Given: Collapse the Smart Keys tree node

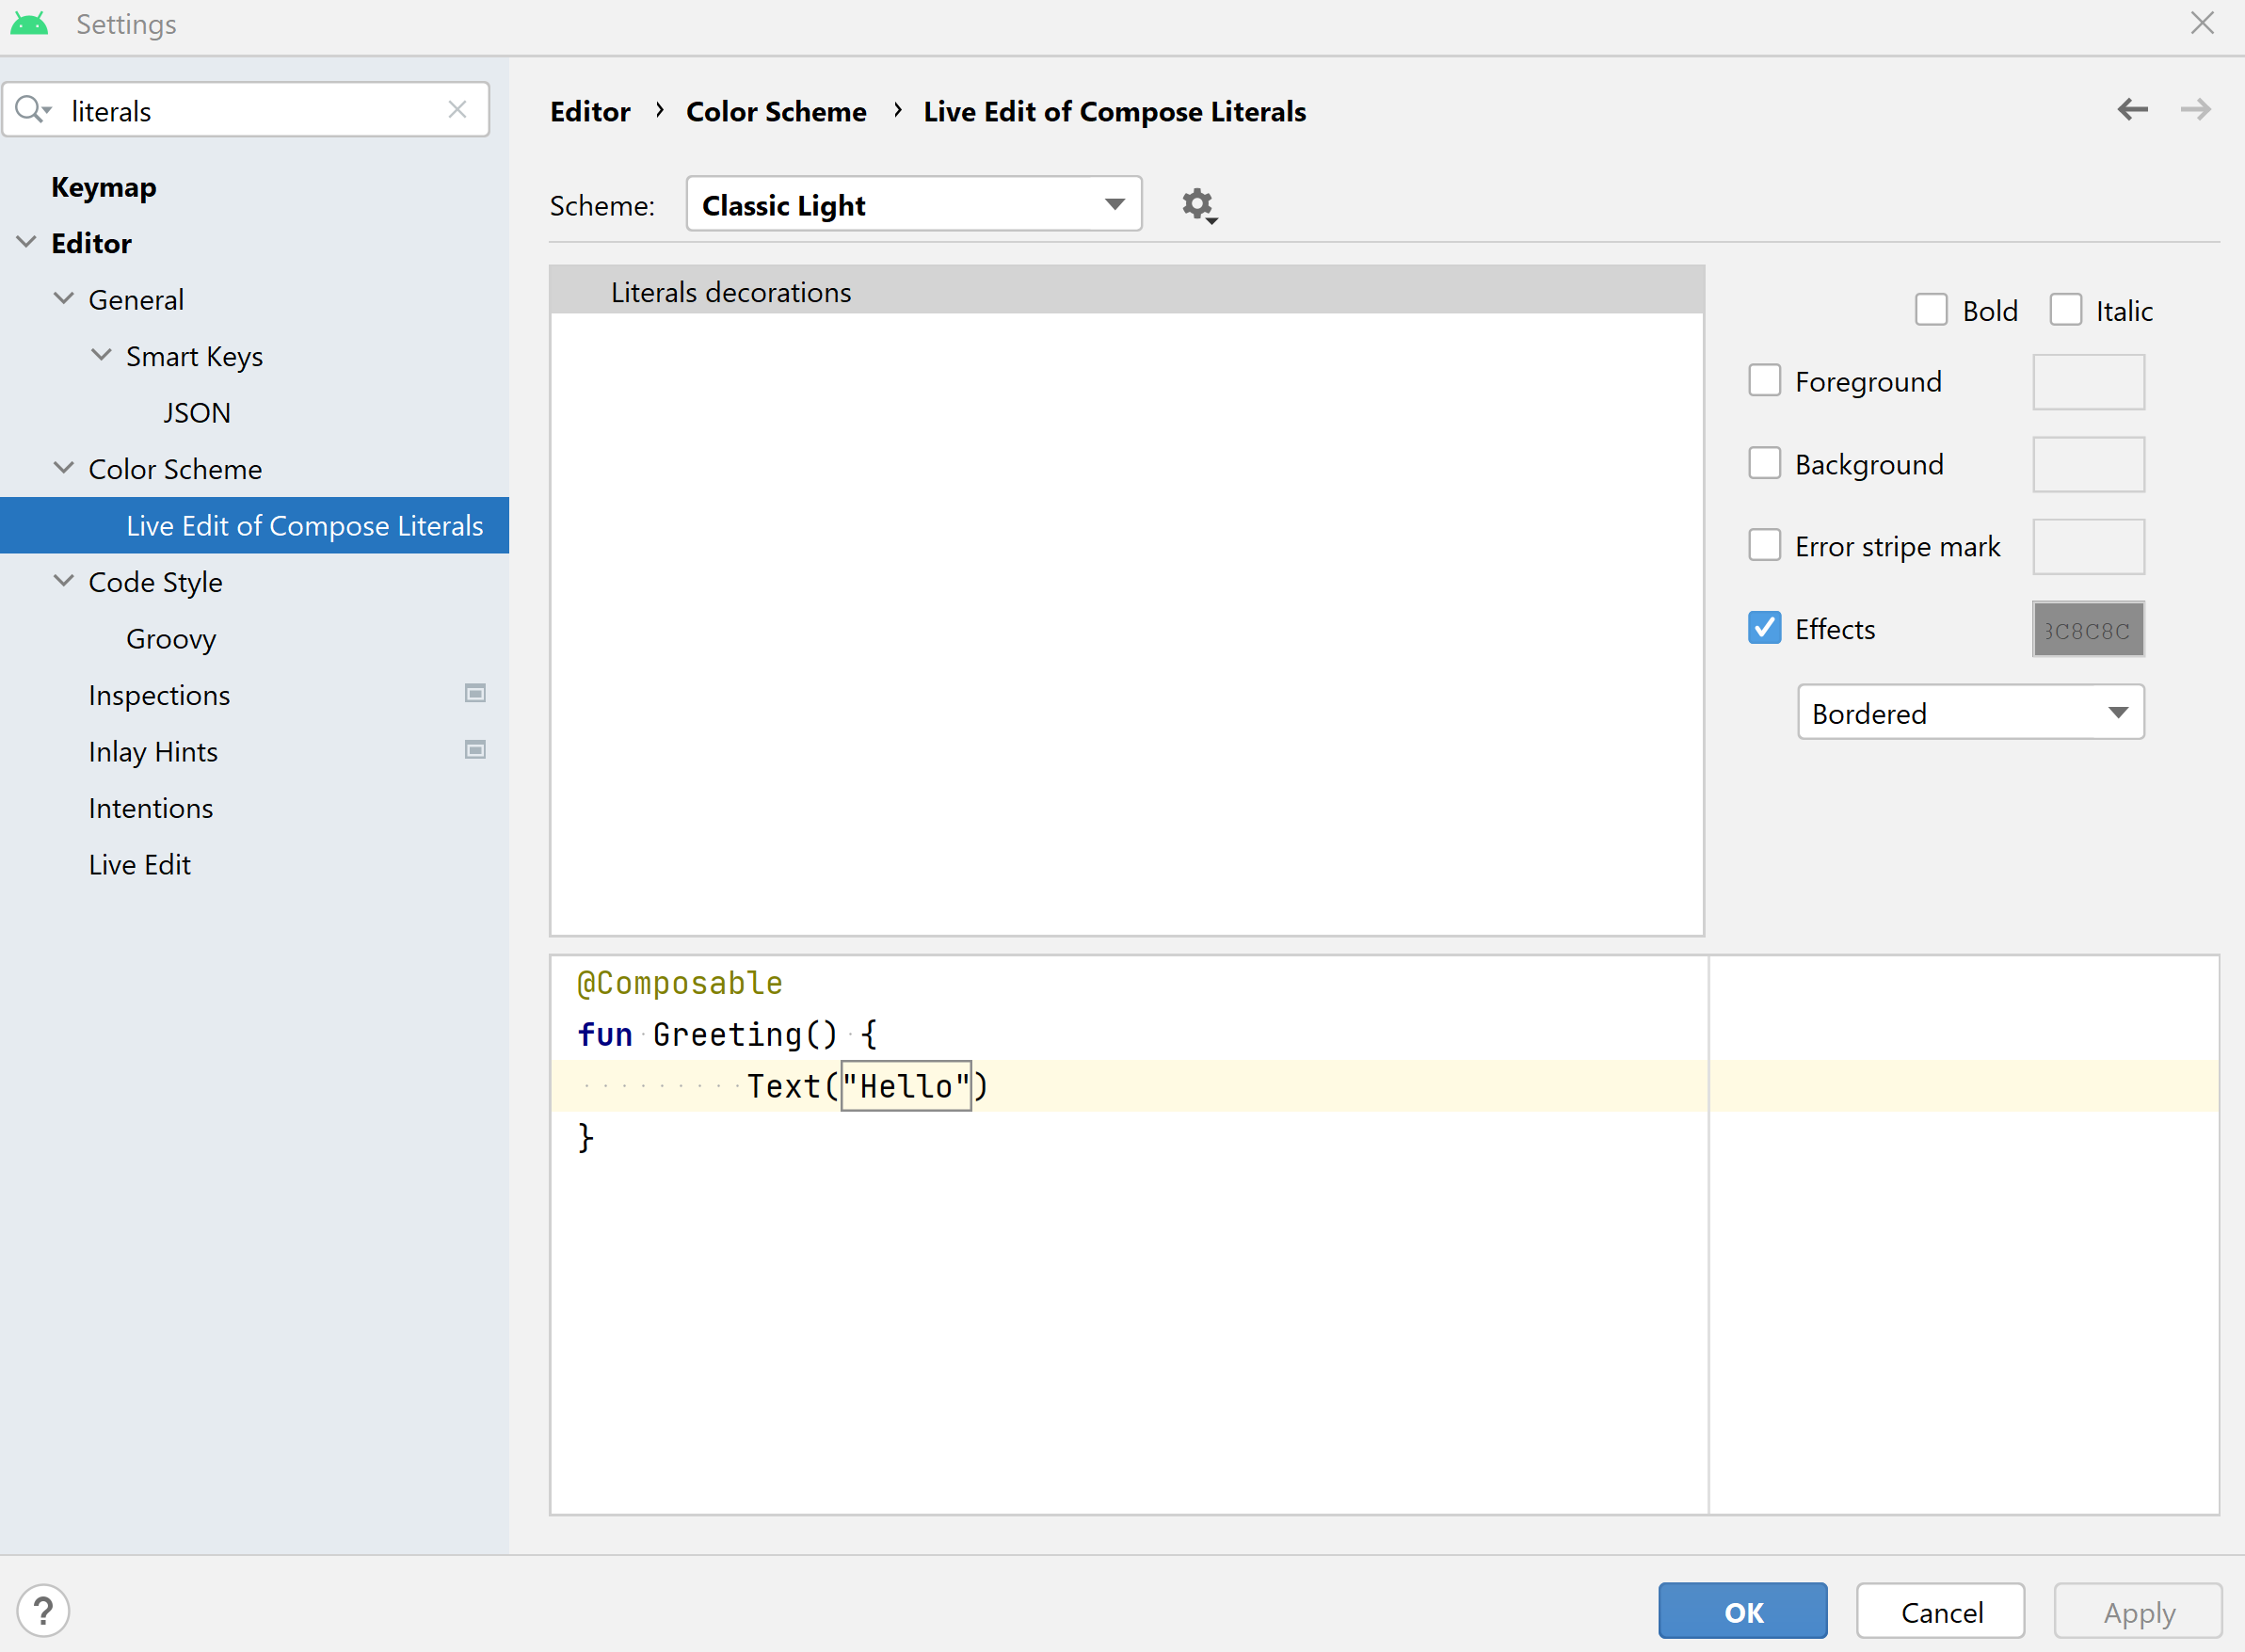Looking at the screenshot, I should (x=101, y=355).
